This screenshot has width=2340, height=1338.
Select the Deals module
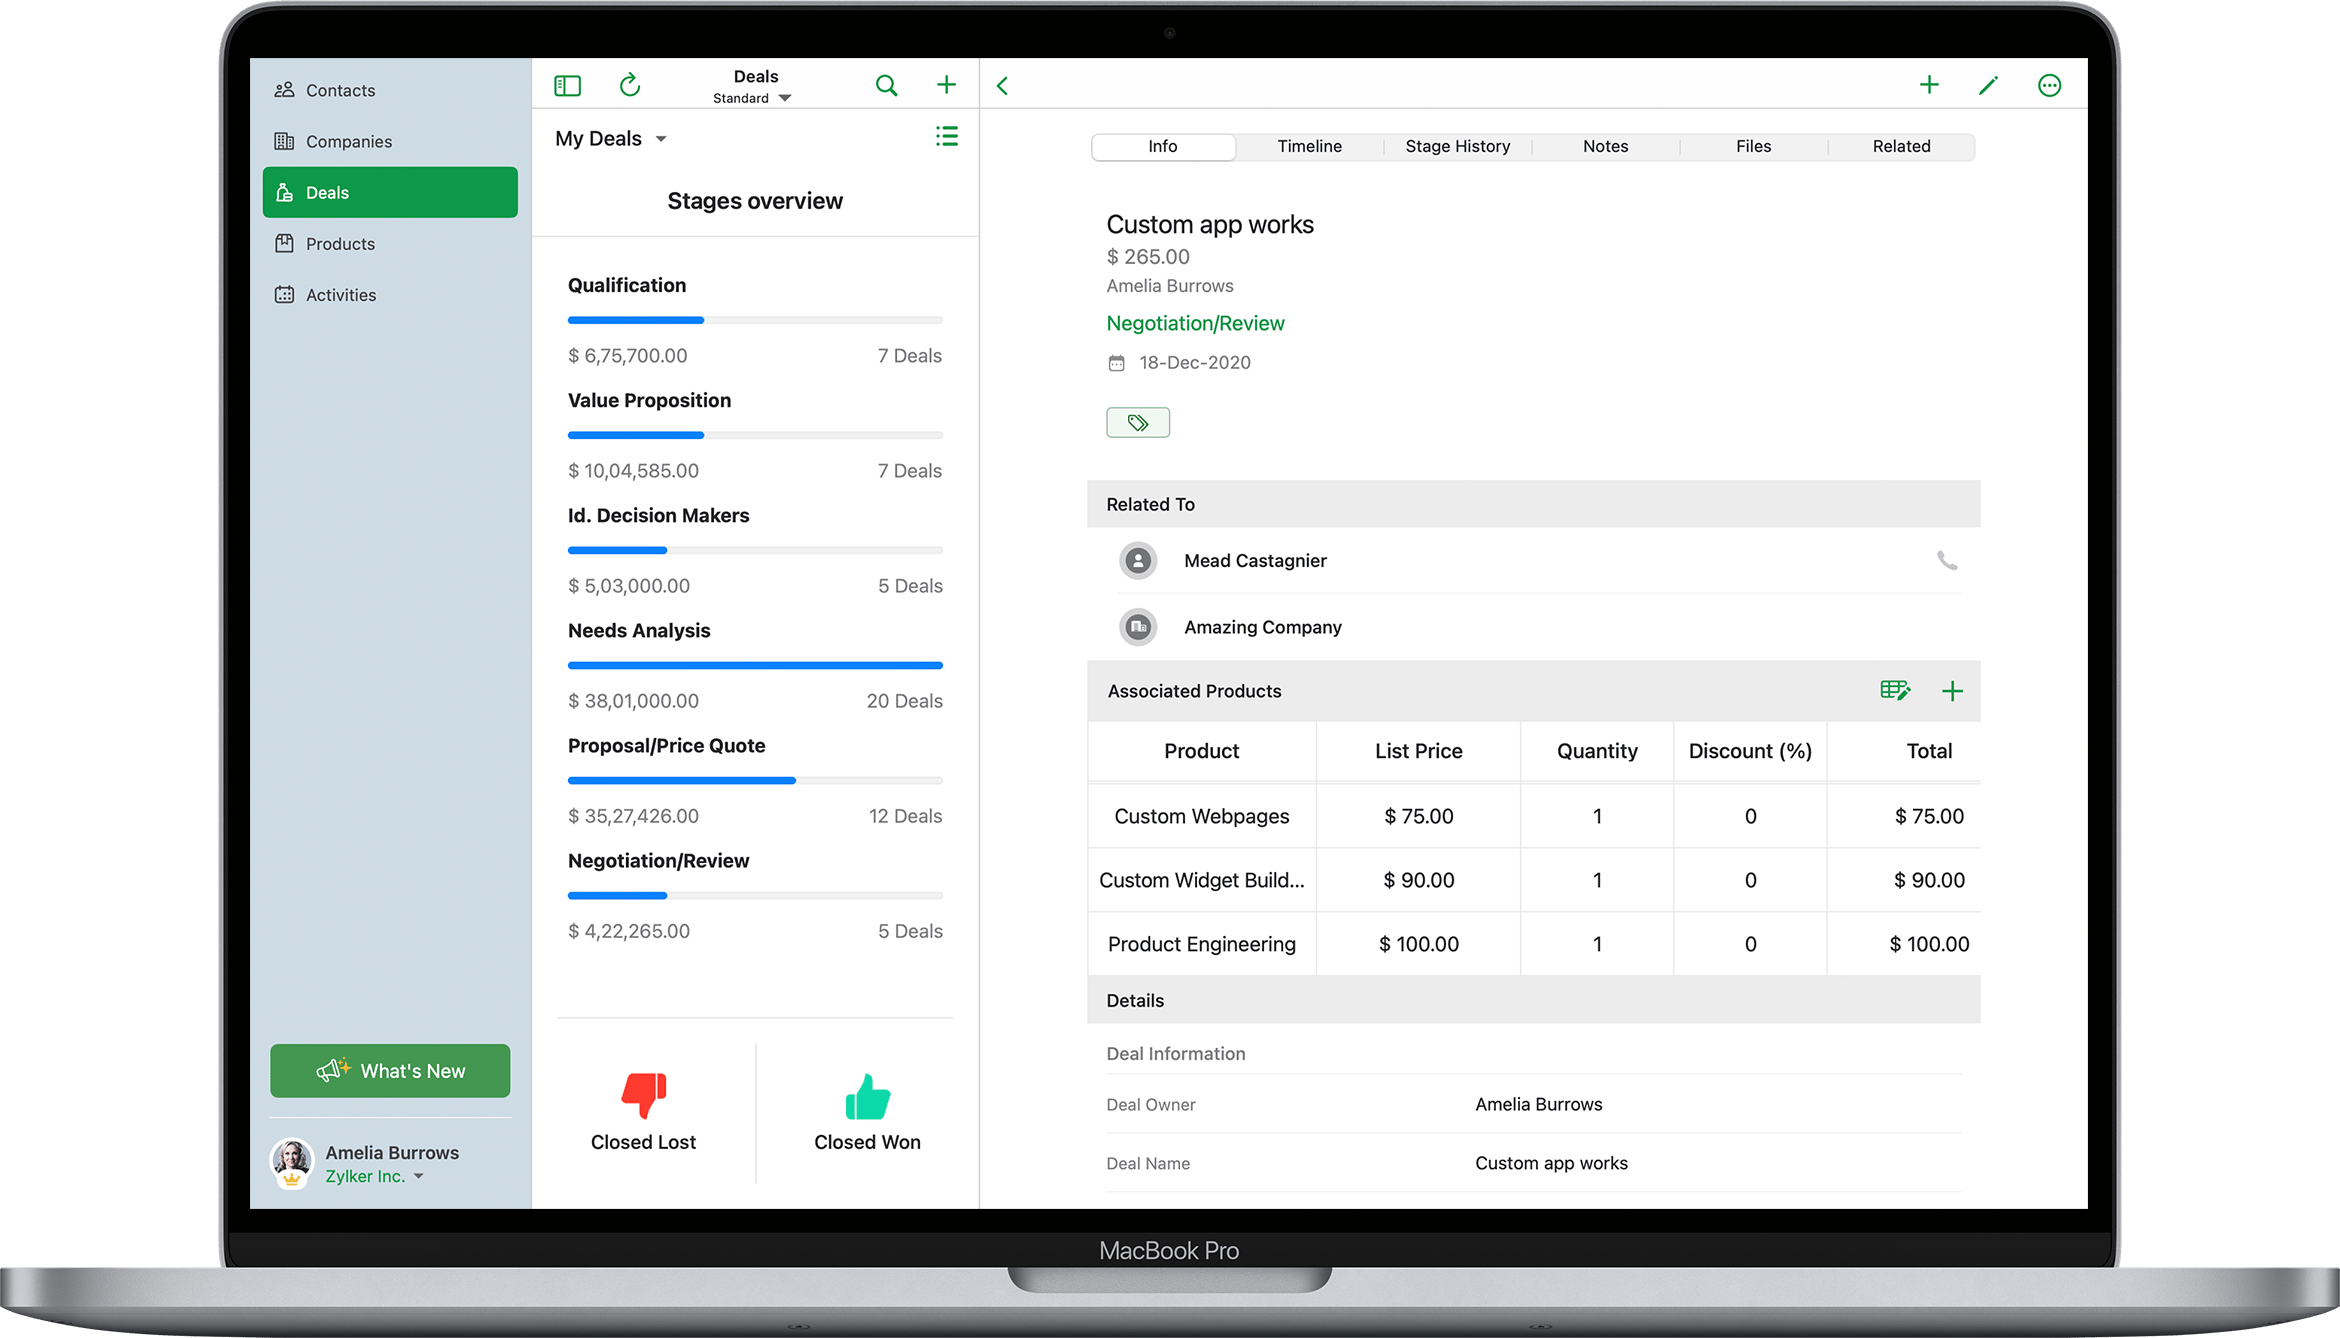390,192
